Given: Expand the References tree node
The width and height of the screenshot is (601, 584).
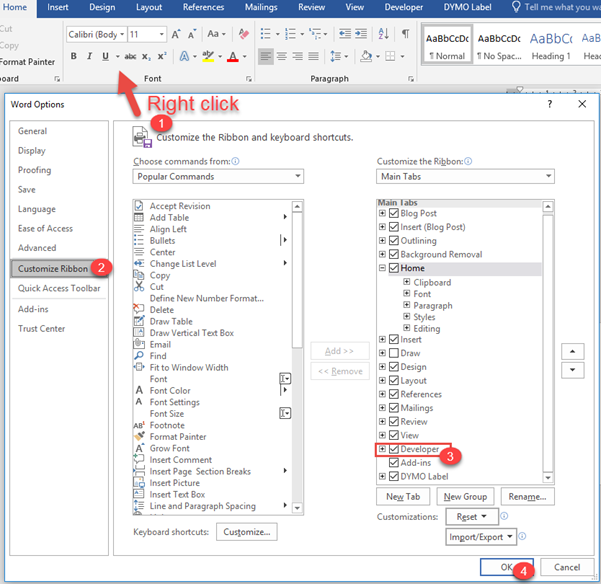Looking at the screenshot, I should click(382, 394).
